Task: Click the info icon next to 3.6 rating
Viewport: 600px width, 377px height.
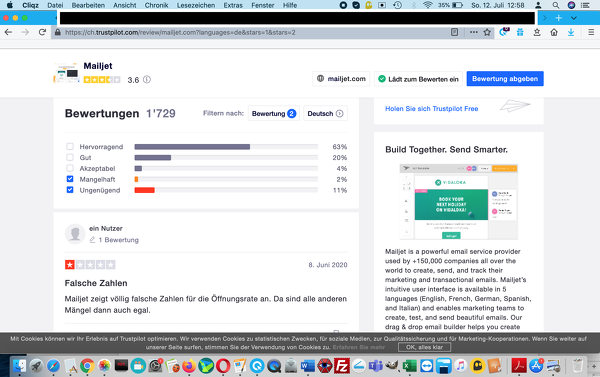Action: (147, 80)
